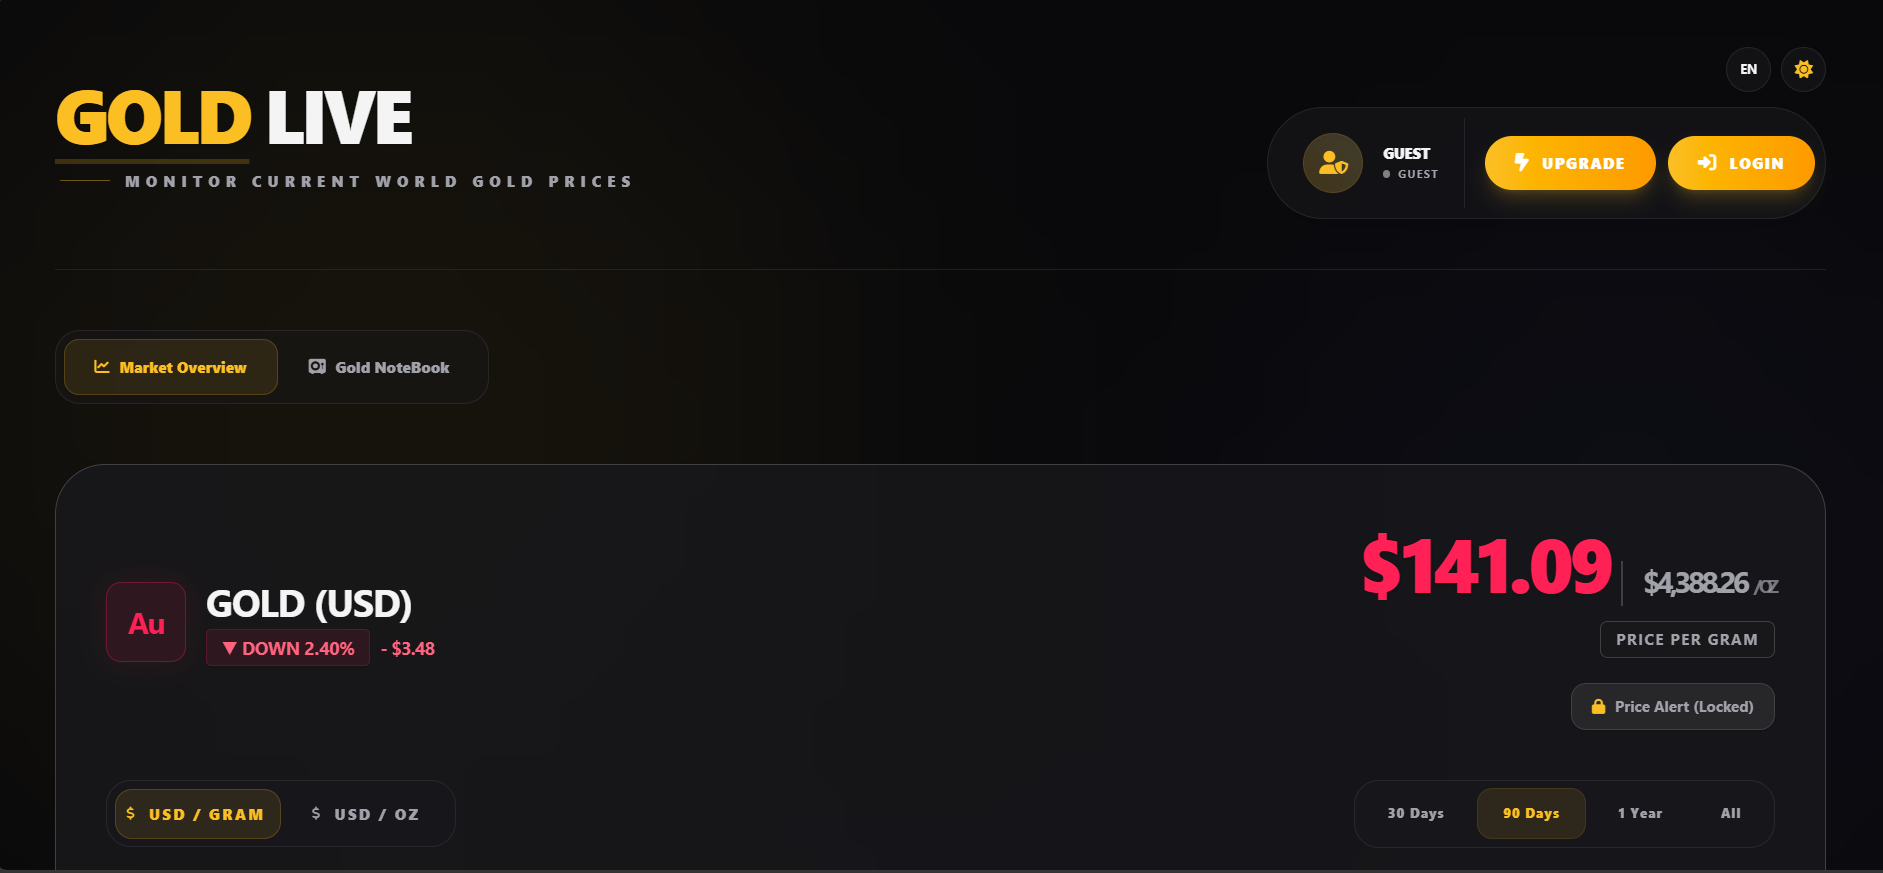Switch unit to USD / OZ
This screenshot has width=1883, height=873.
pos(365,814)
